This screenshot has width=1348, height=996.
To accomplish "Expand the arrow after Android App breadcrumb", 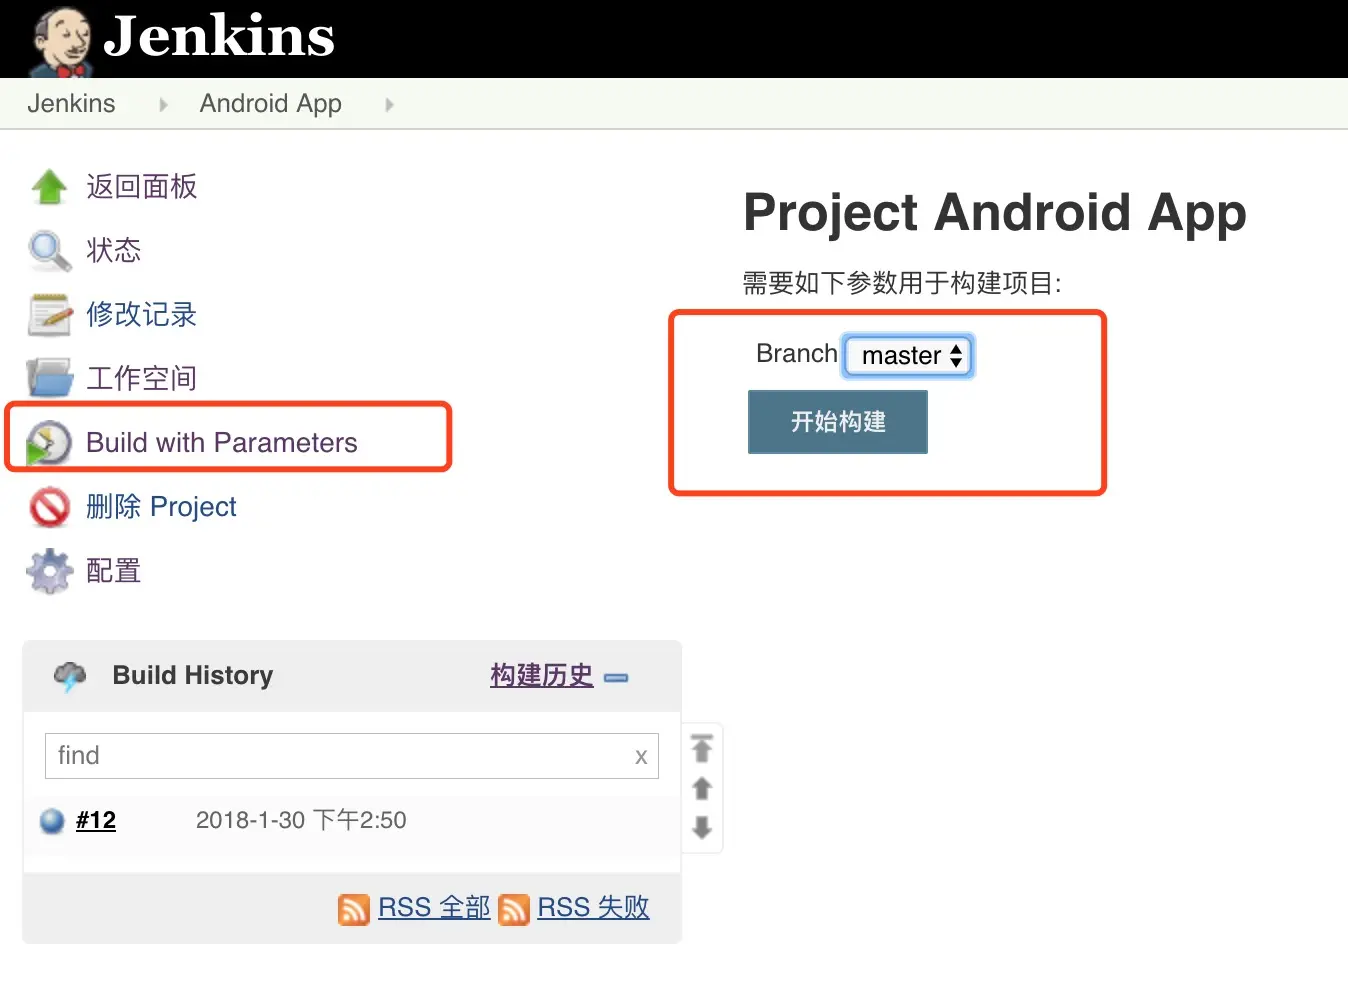I will (389, 104).
